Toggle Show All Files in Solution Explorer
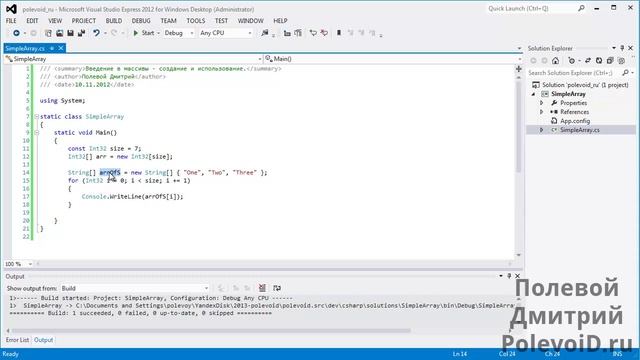 621,61
